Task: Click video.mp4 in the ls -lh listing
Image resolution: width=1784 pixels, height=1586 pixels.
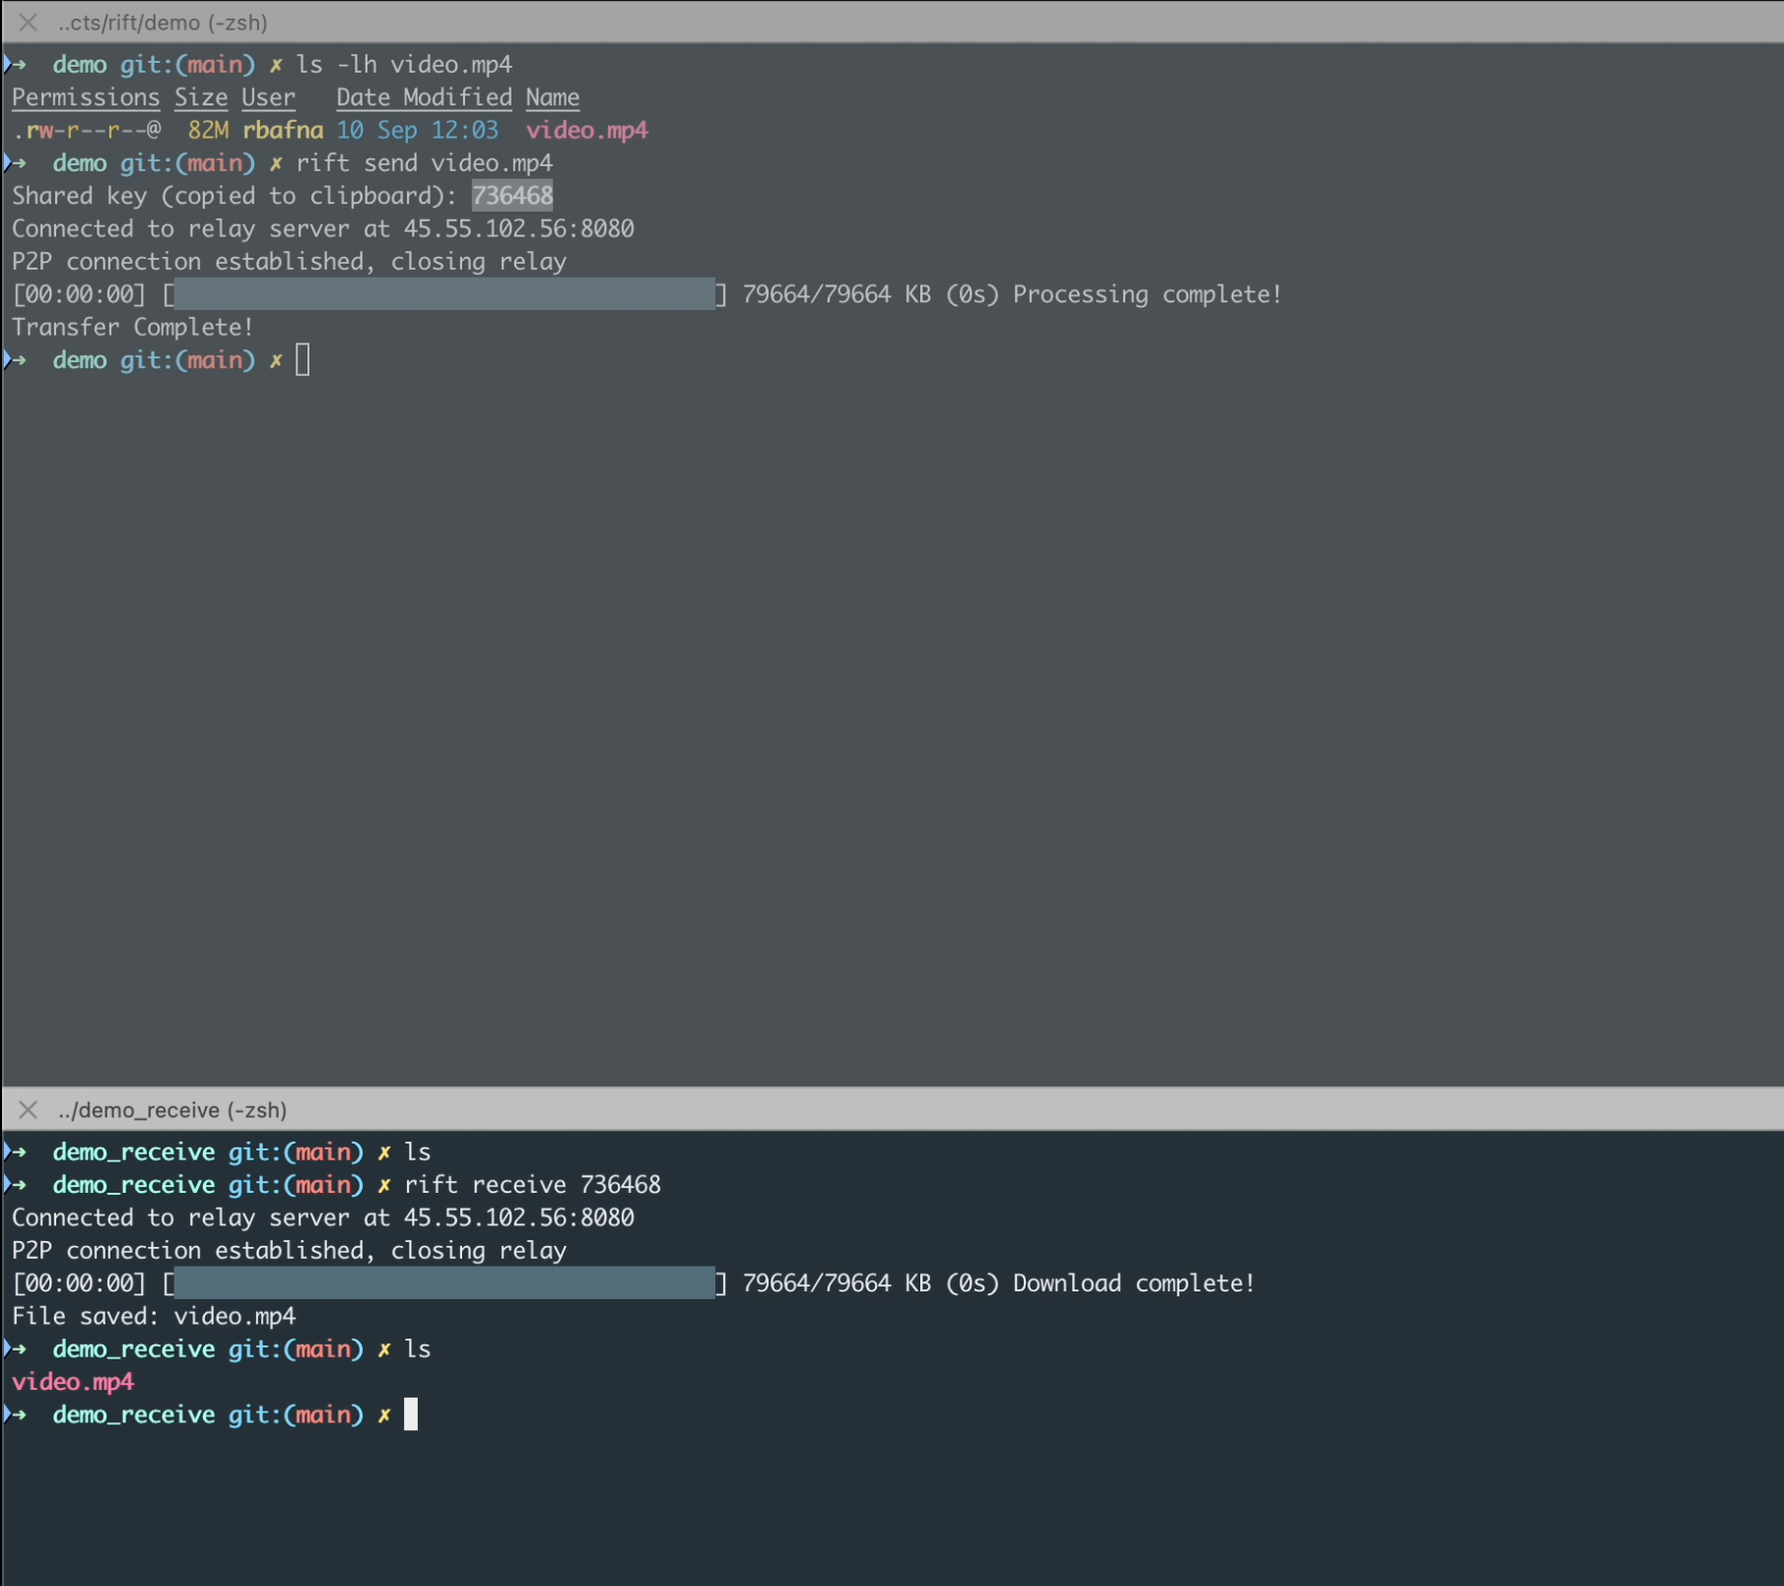Action: pos(587,130)
